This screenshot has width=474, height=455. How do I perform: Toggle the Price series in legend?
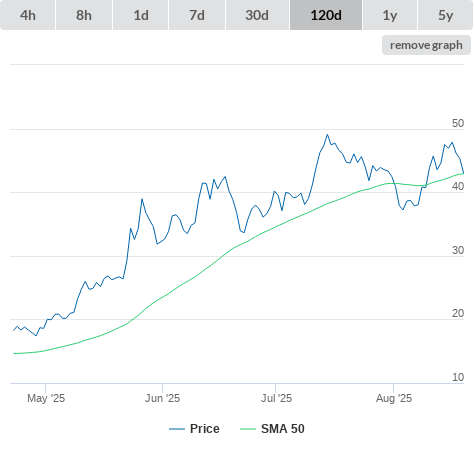(205, 429)
